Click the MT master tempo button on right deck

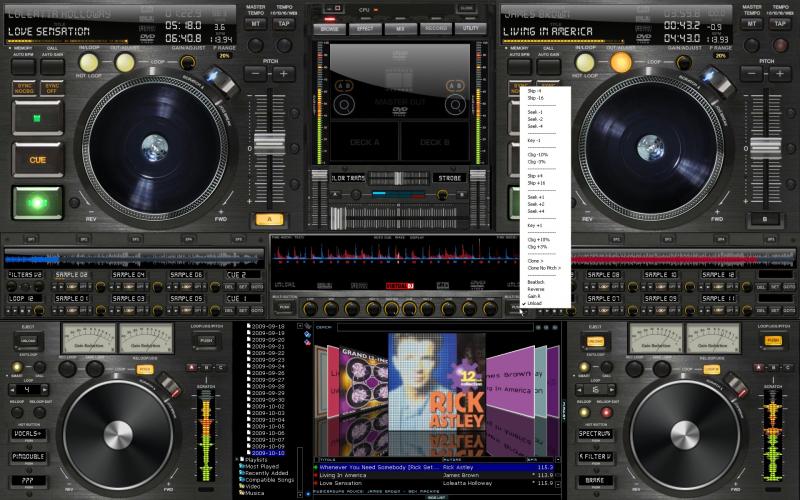point(748,21)
